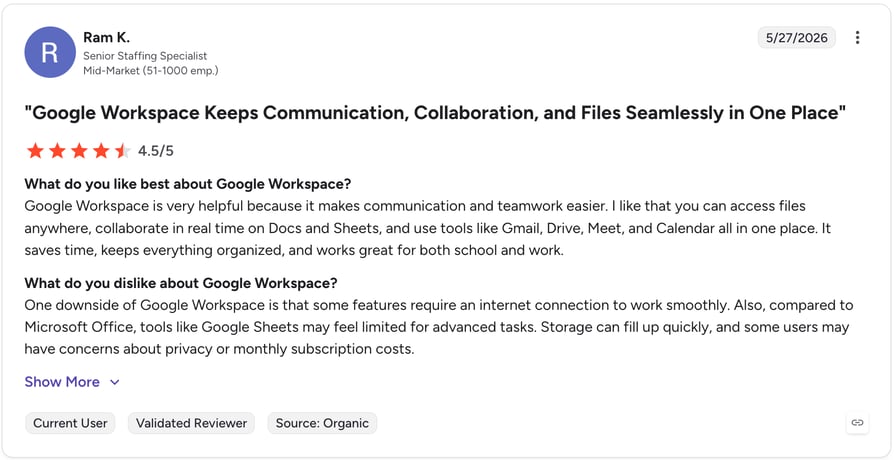Select the Validated Reviewer tag

(x=191, y=423)
